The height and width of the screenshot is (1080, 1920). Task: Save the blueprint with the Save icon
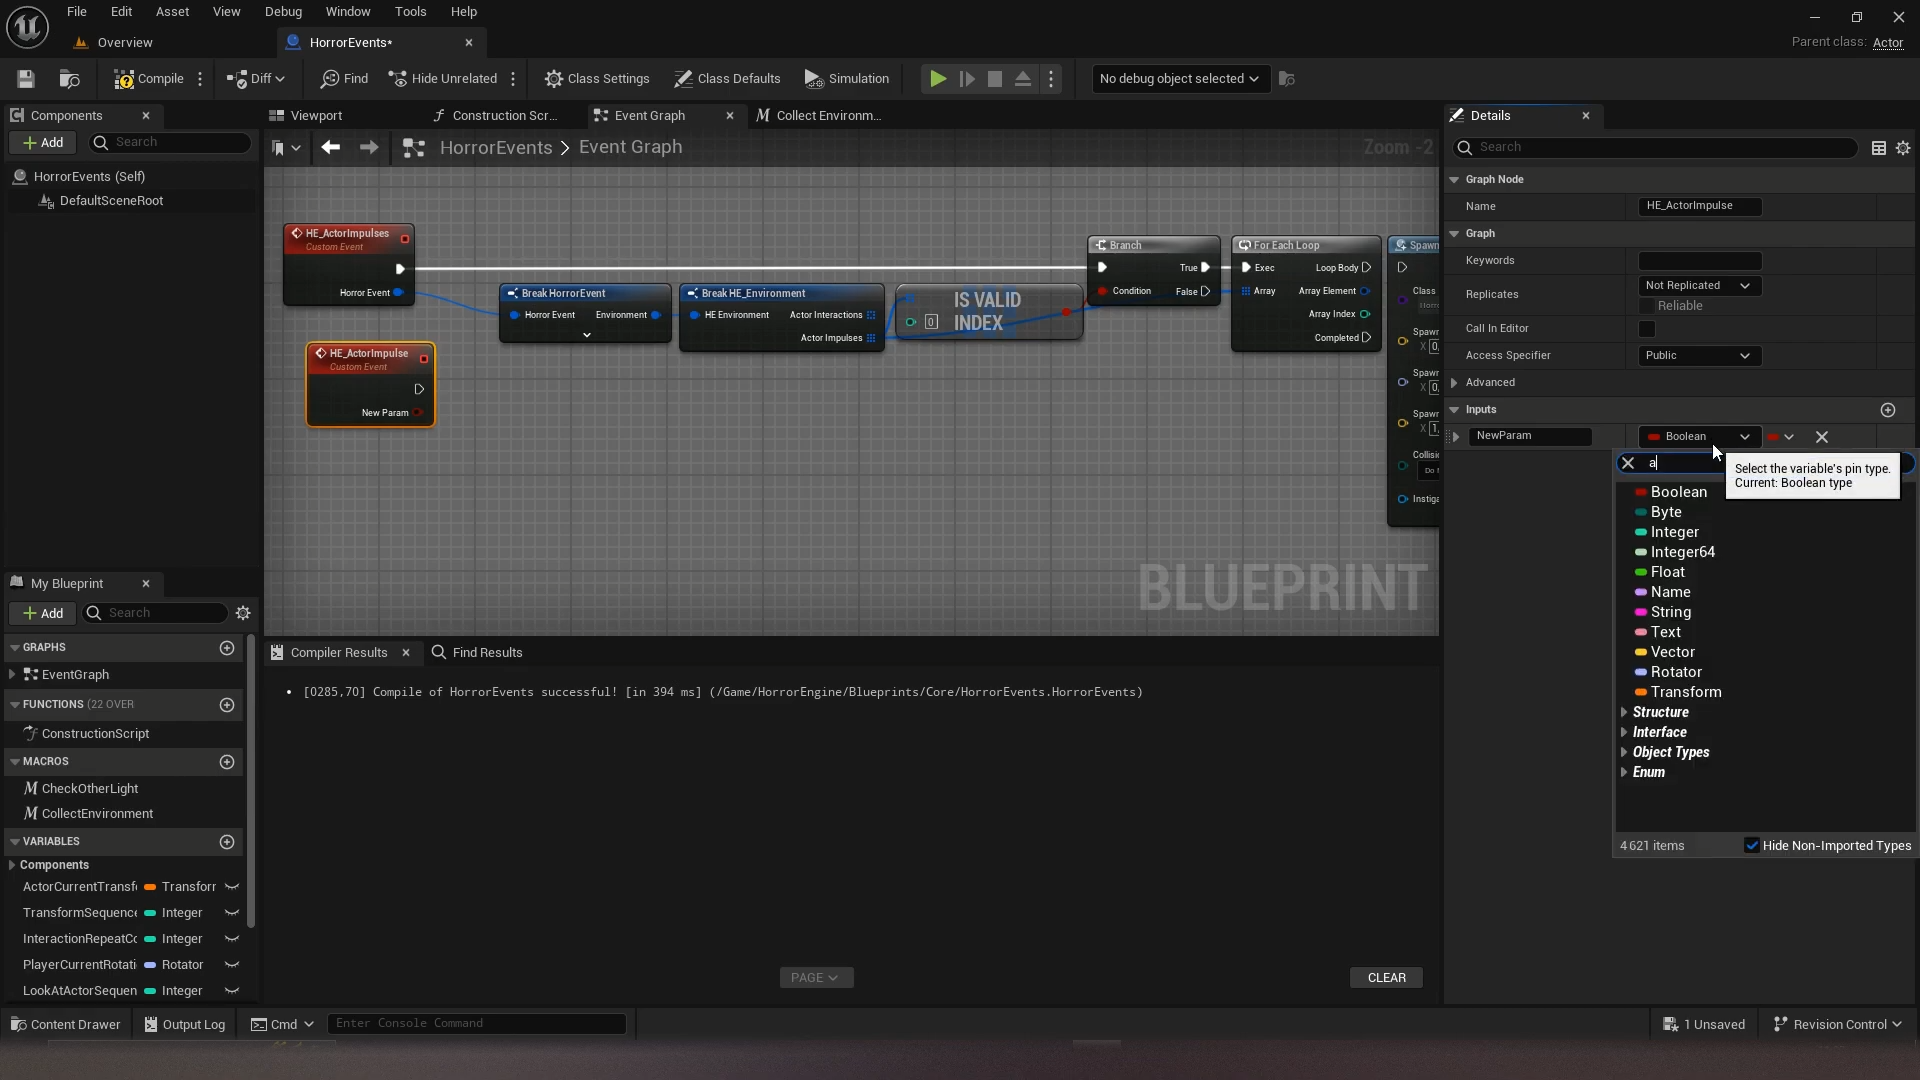tap(26, 79)
